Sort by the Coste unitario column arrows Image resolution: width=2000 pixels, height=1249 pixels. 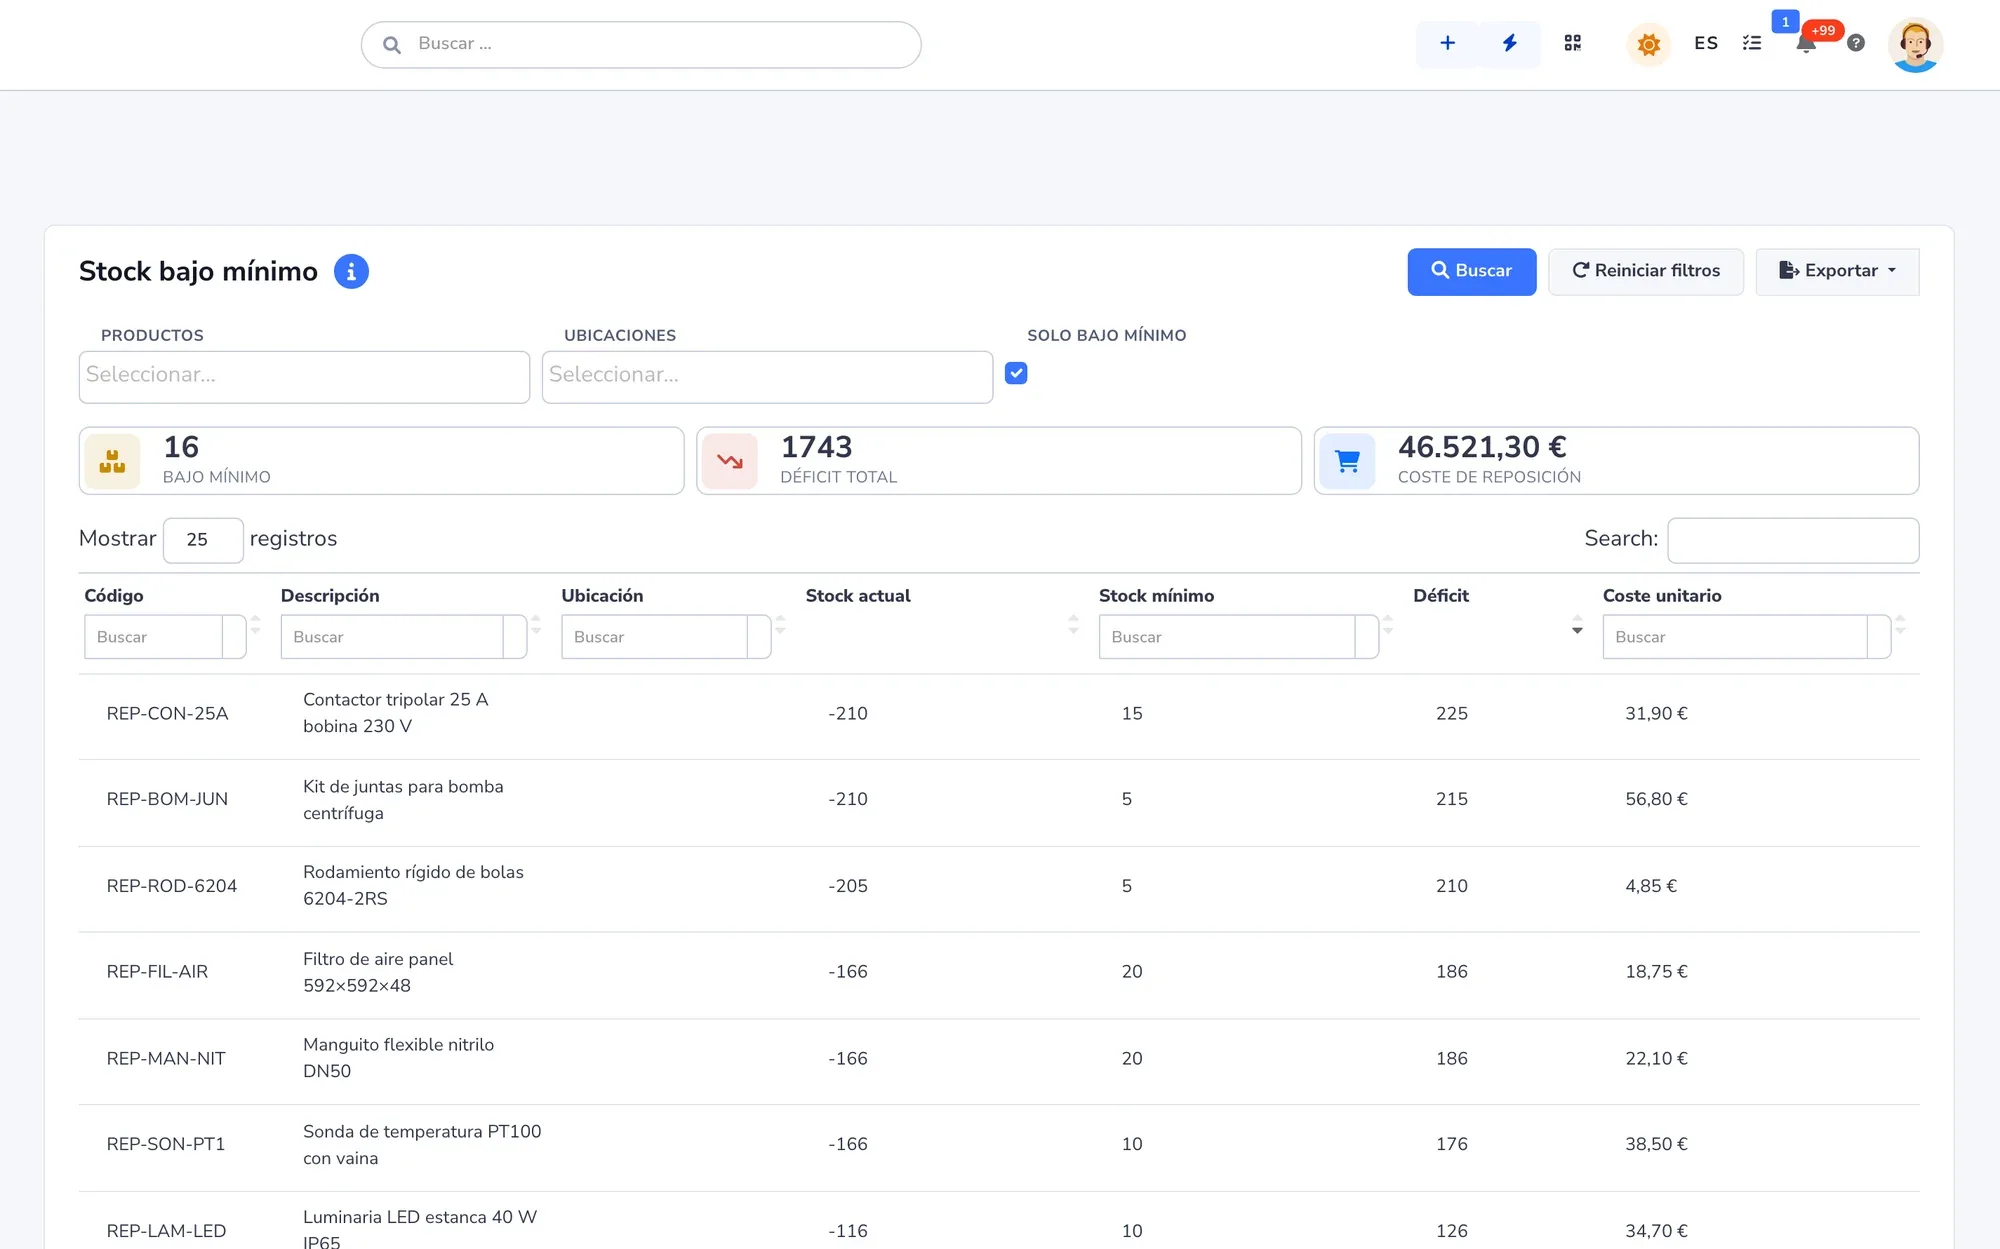1900,625
